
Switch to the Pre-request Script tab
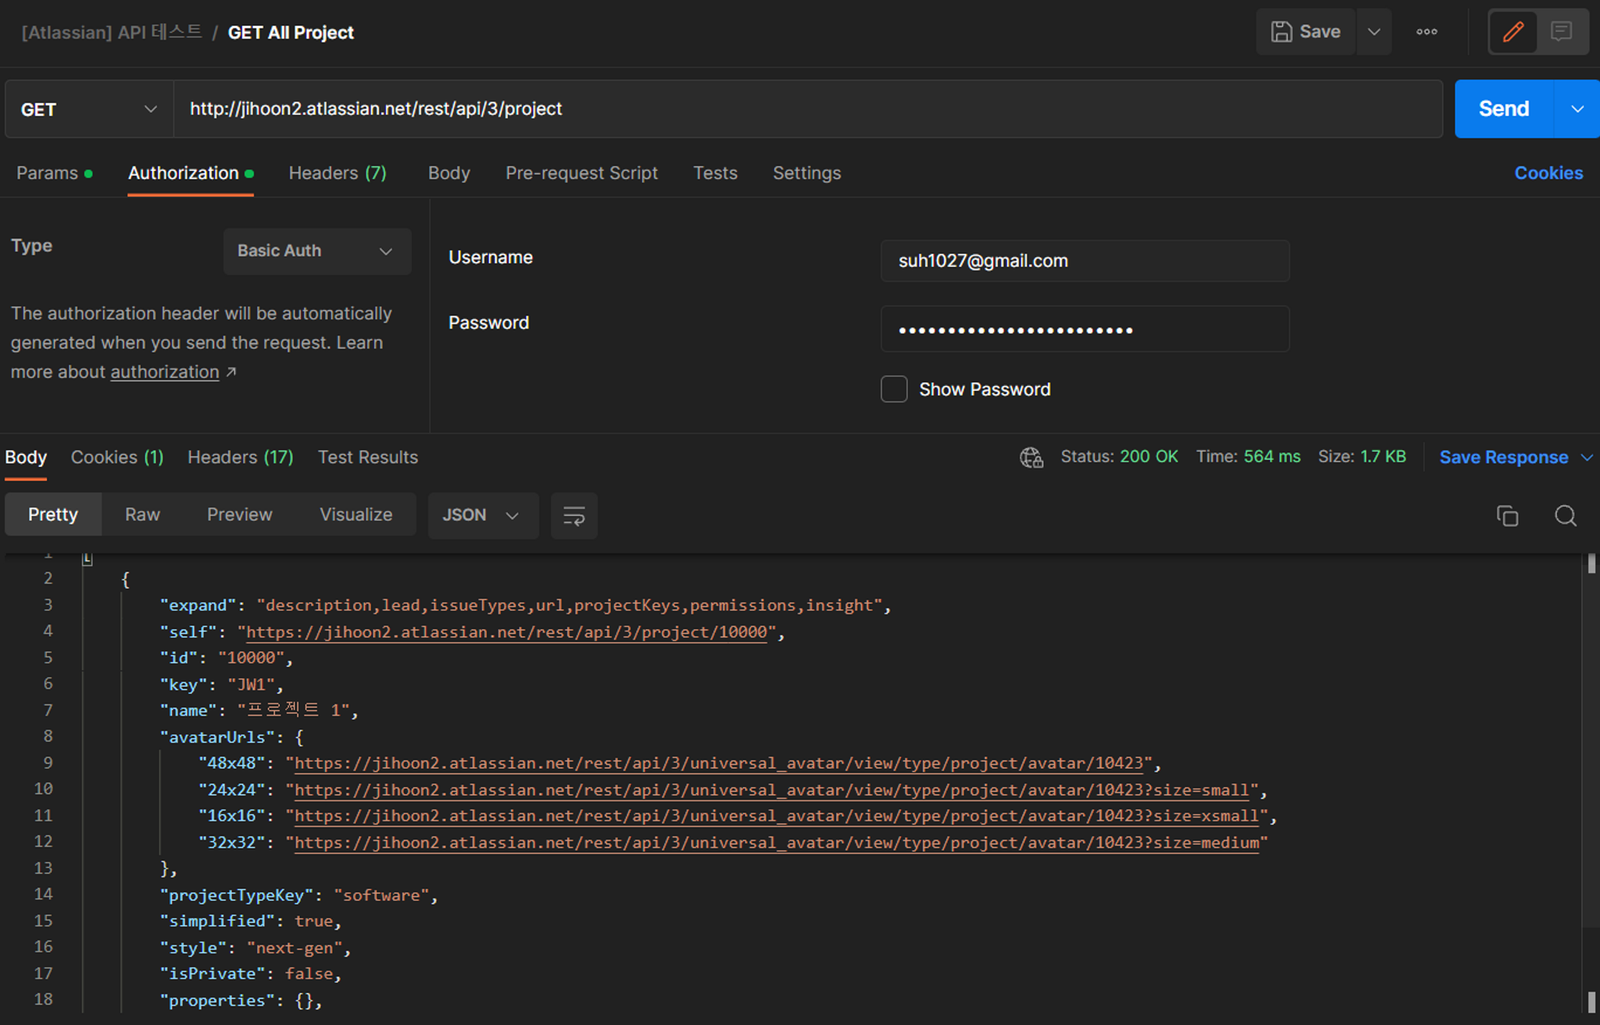coord(581,173)
